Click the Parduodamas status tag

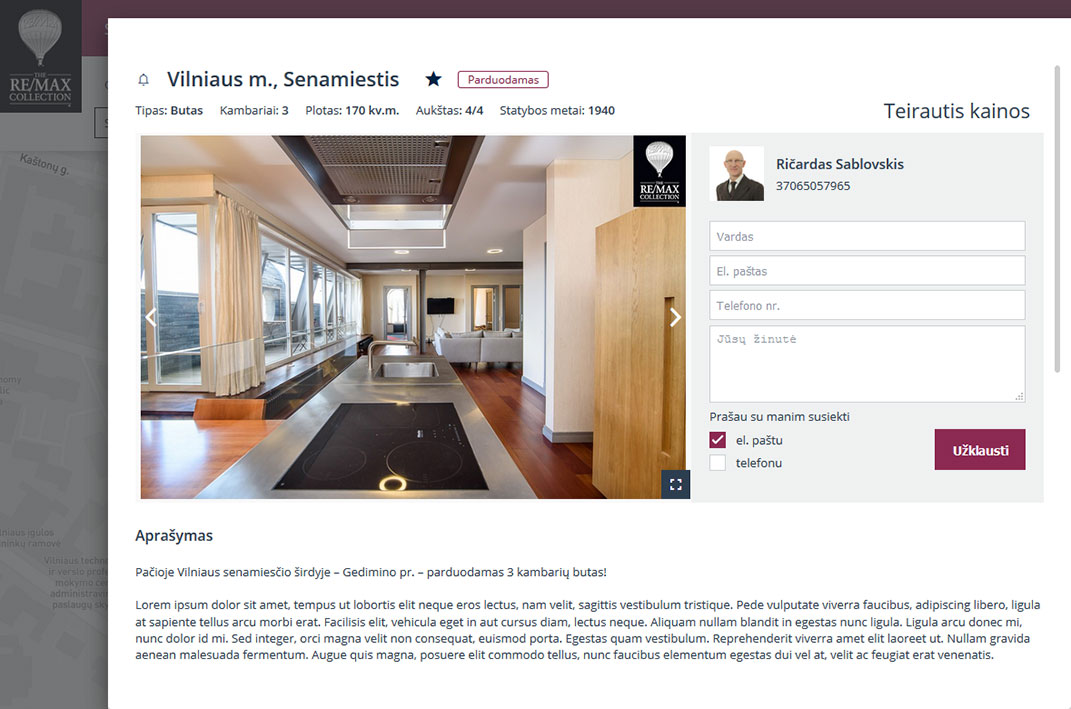point(503,80)
